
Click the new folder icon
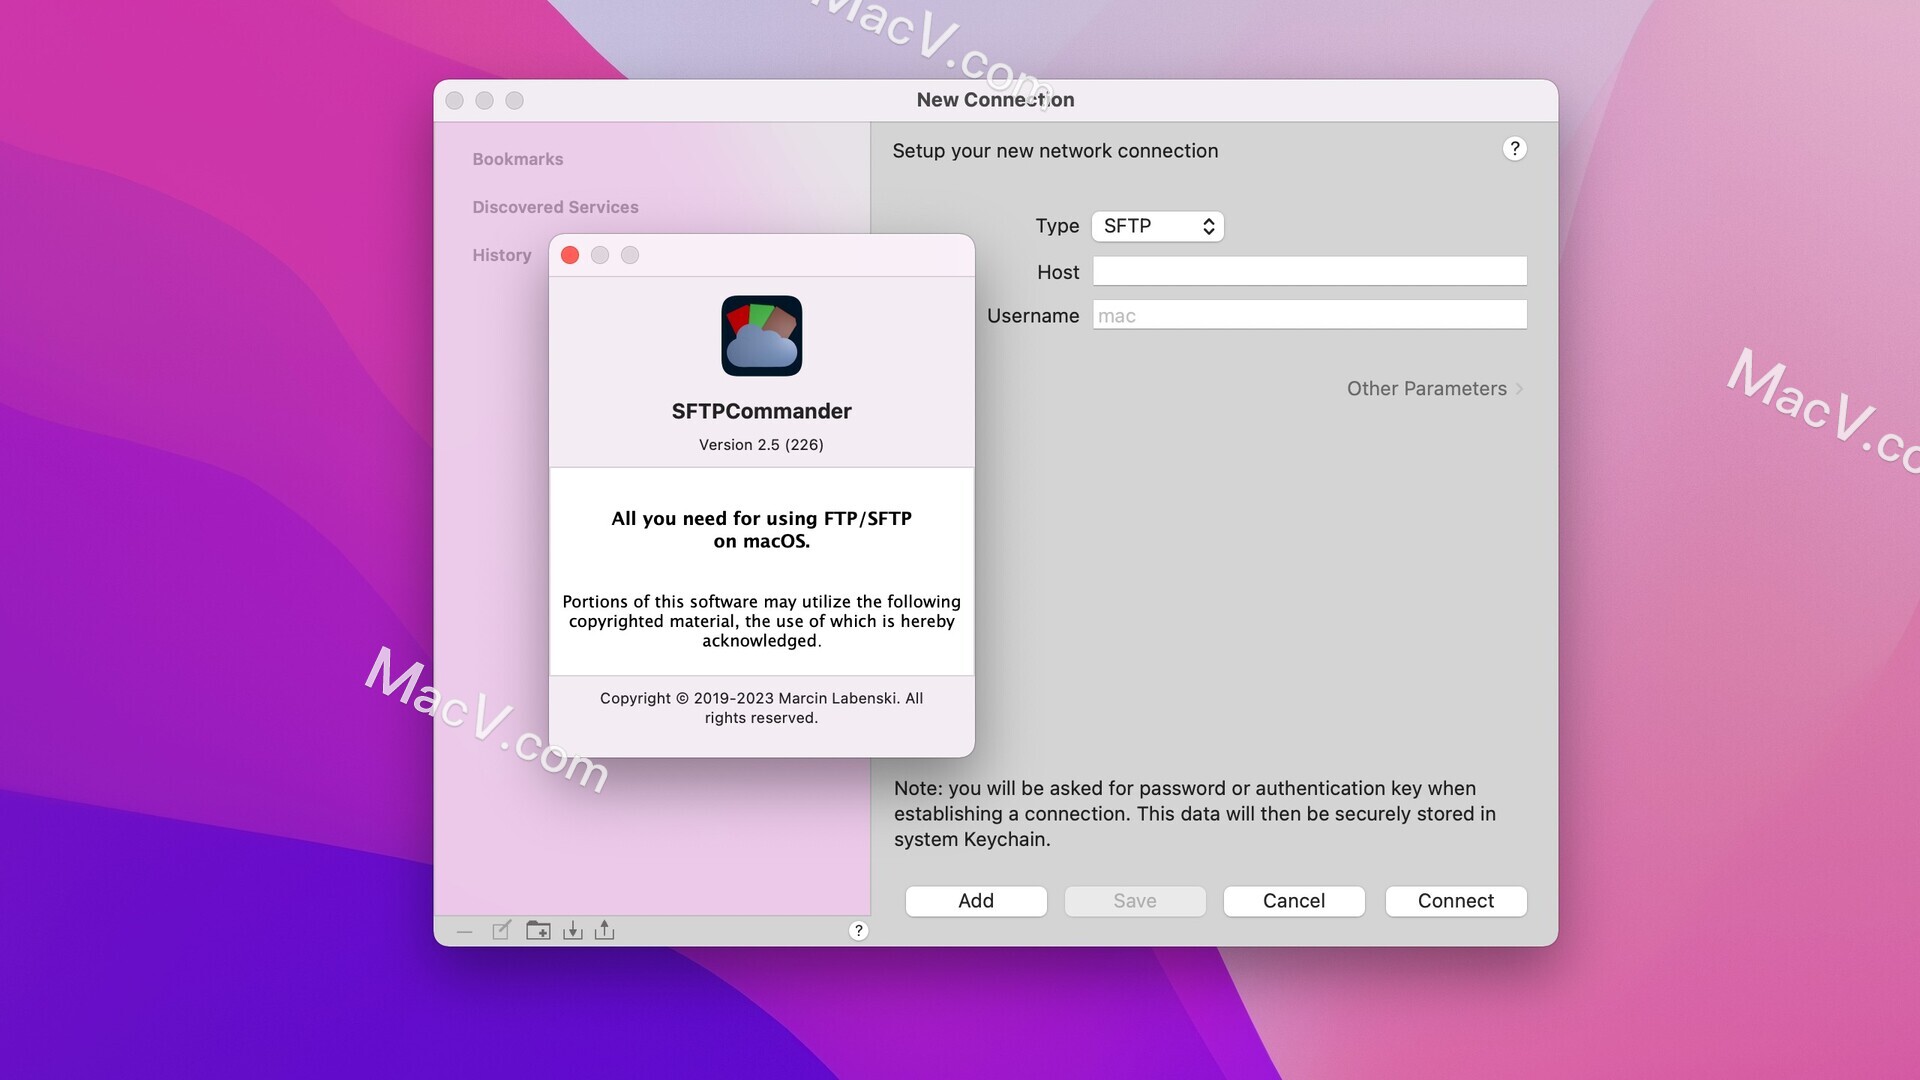(538, 931)
